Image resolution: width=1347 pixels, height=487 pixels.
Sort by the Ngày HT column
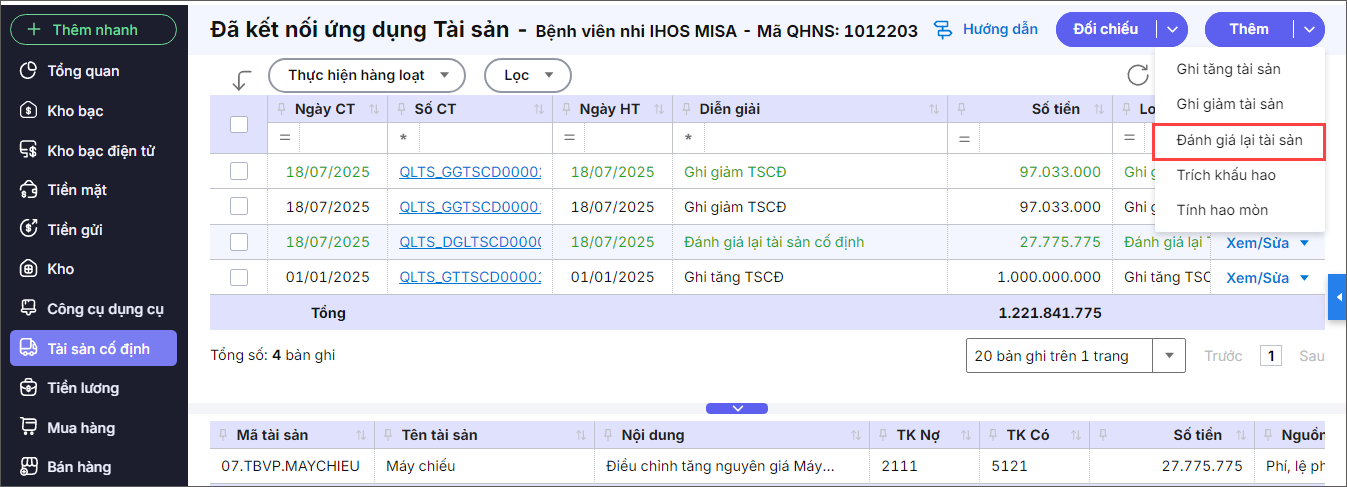pos(658,109)
